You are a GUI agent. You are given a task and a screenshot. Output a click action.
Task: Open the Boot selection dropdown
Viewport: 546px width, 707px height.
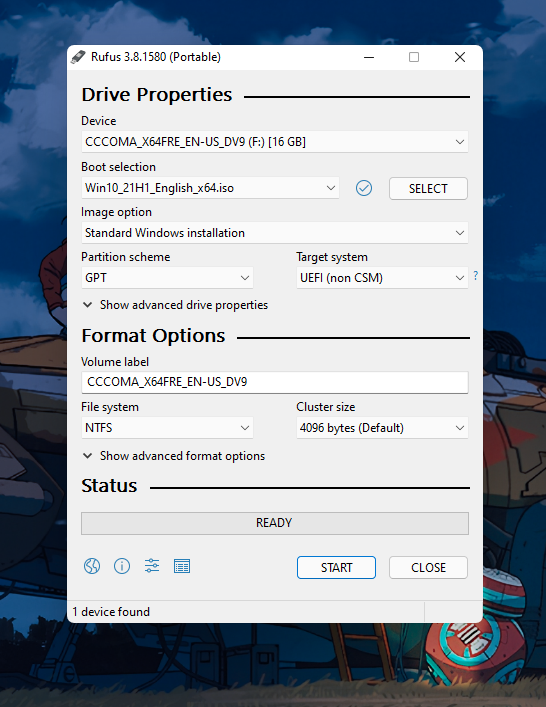(210, 188)
